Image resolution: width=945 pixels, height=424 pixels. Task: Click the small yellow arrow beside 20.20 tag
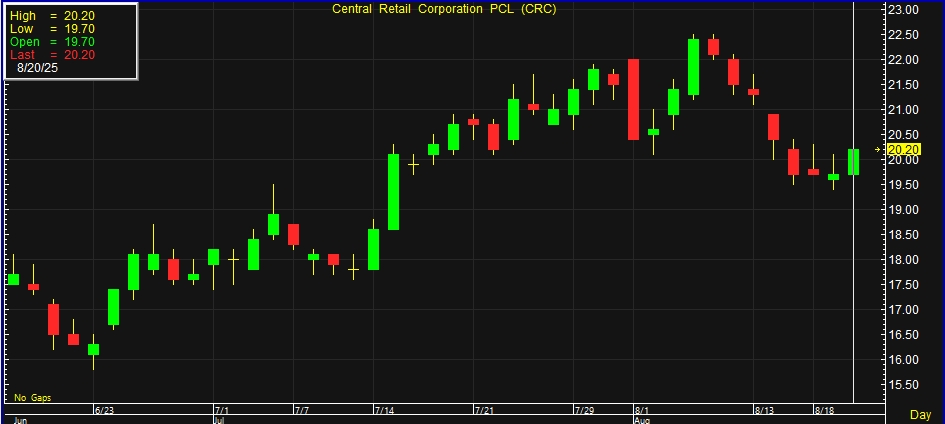[x=878, y=149]
